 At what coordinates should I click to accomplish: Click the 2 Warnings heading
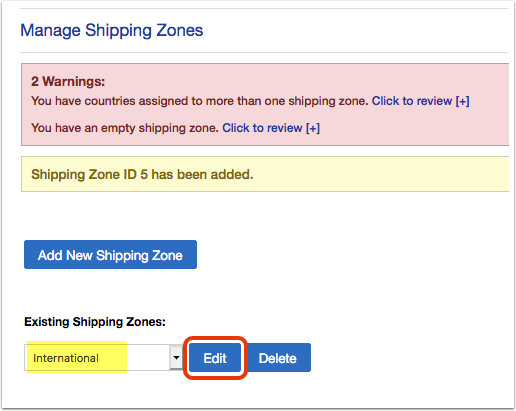[x=68, y=81]
